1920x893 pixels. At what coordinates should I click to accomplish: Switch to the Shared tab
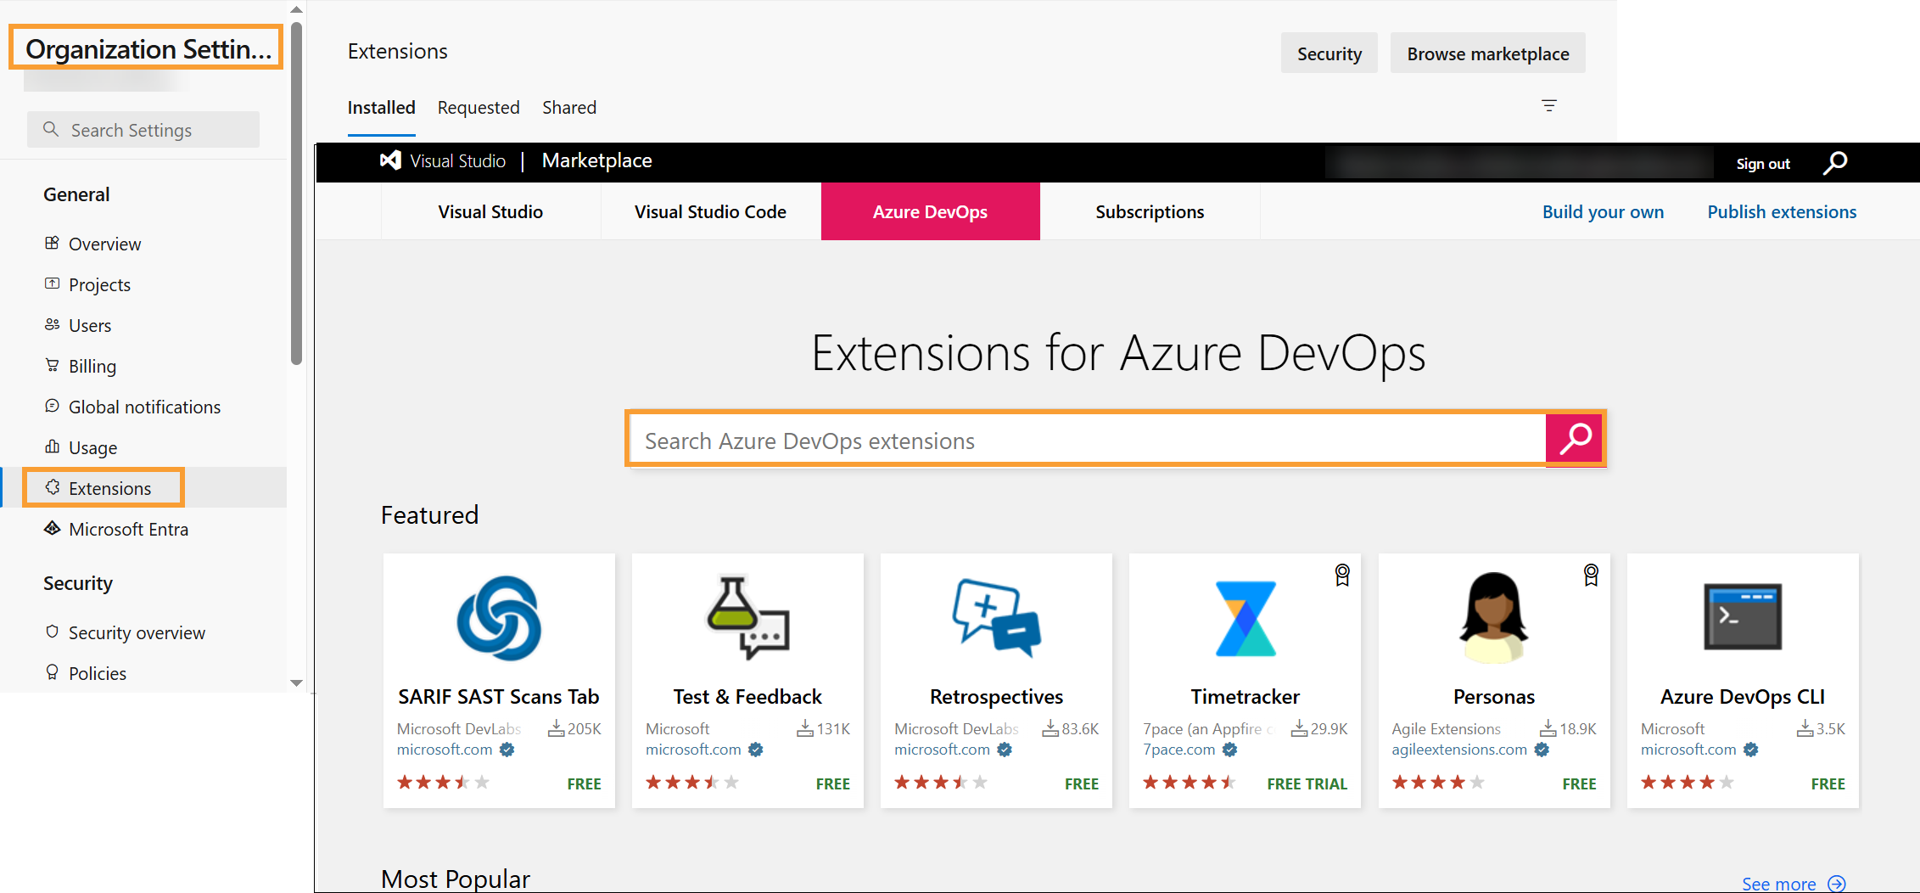tap(569, 107)
